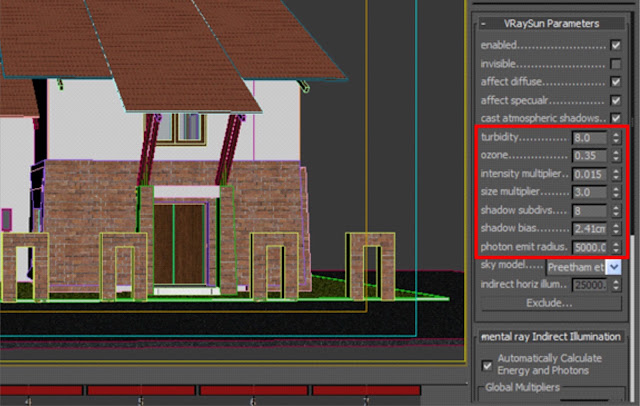Toggle the affect diffuse checkbox

click(x=616, y=82)
